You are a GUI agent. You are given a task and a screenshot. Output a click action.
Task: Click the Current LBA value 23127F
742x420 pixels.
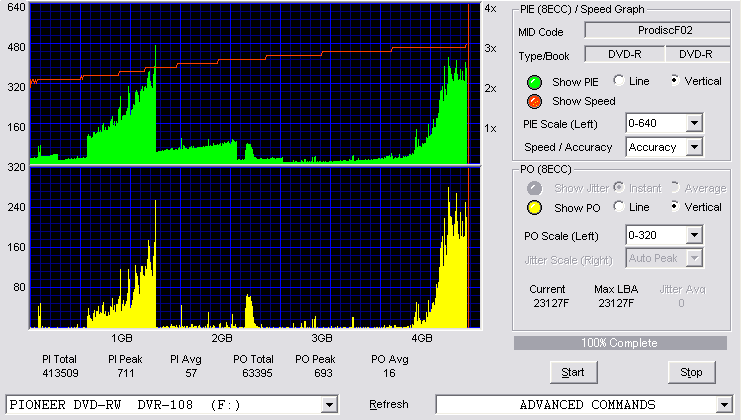click(x=551, y=303)
